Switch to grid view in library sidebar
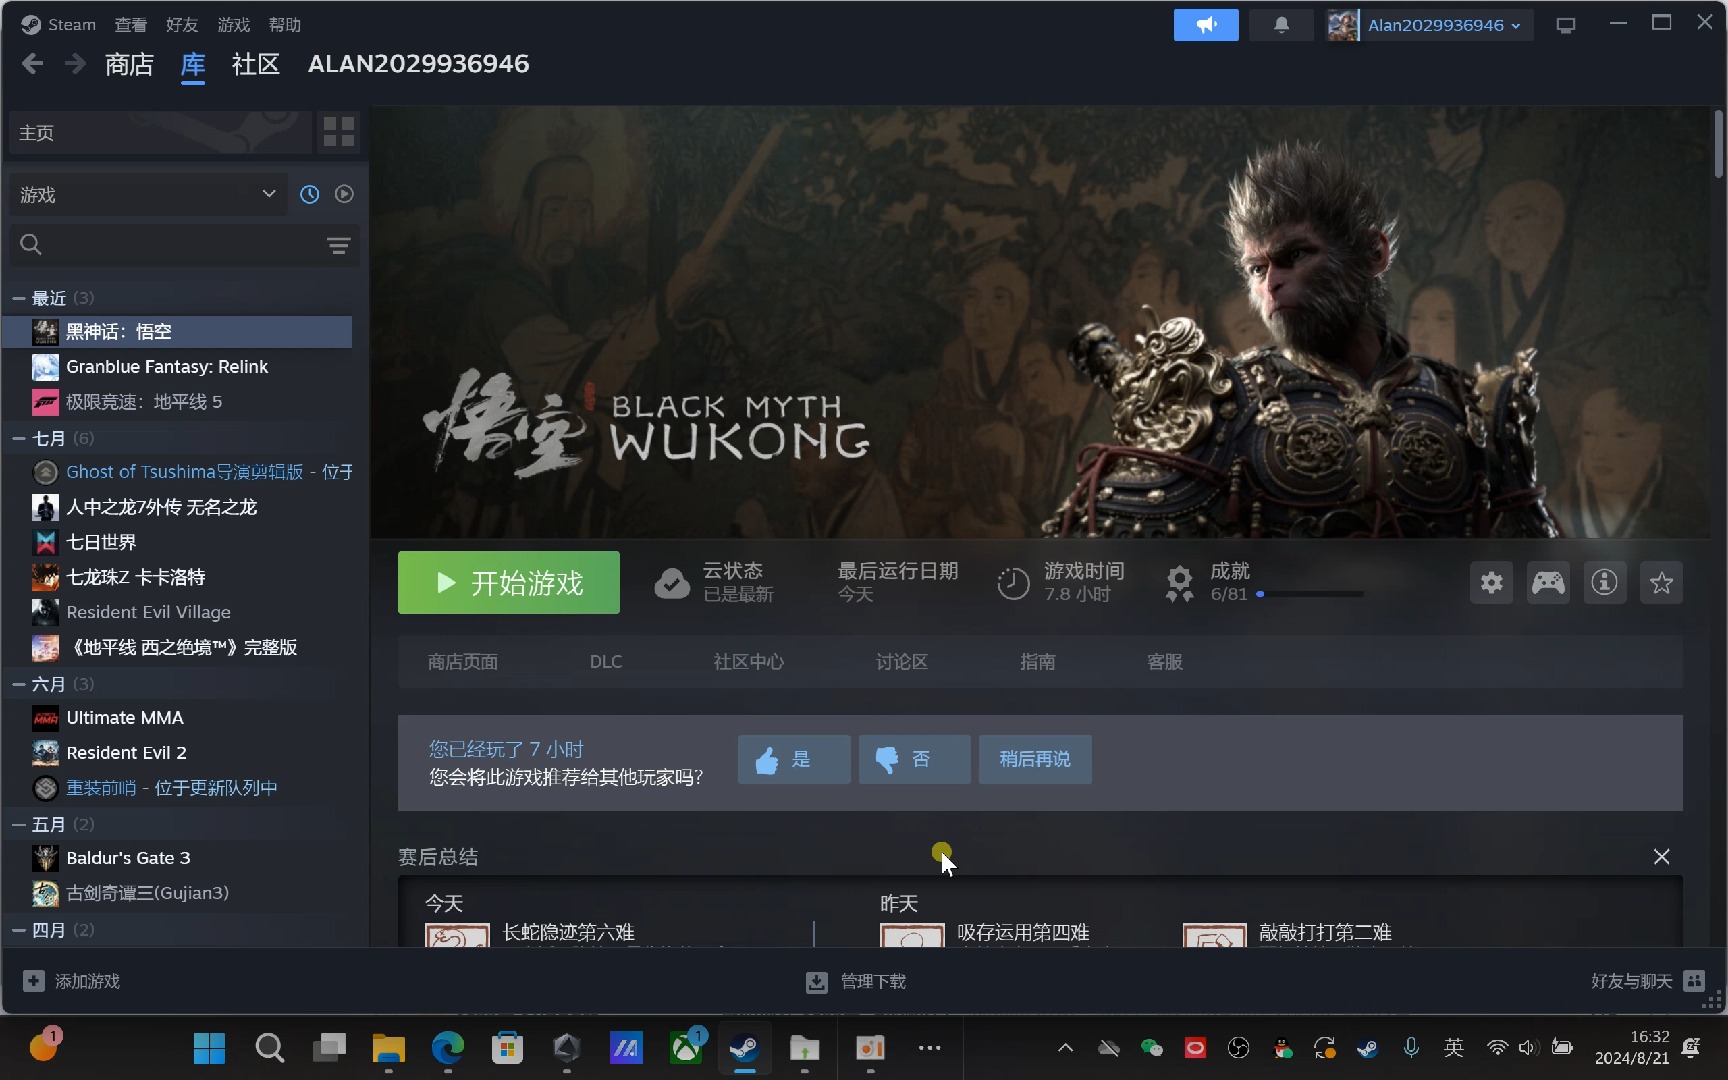Image resolution: width=1728 pixels, height=1080 pixels. (x=338, y=131)
